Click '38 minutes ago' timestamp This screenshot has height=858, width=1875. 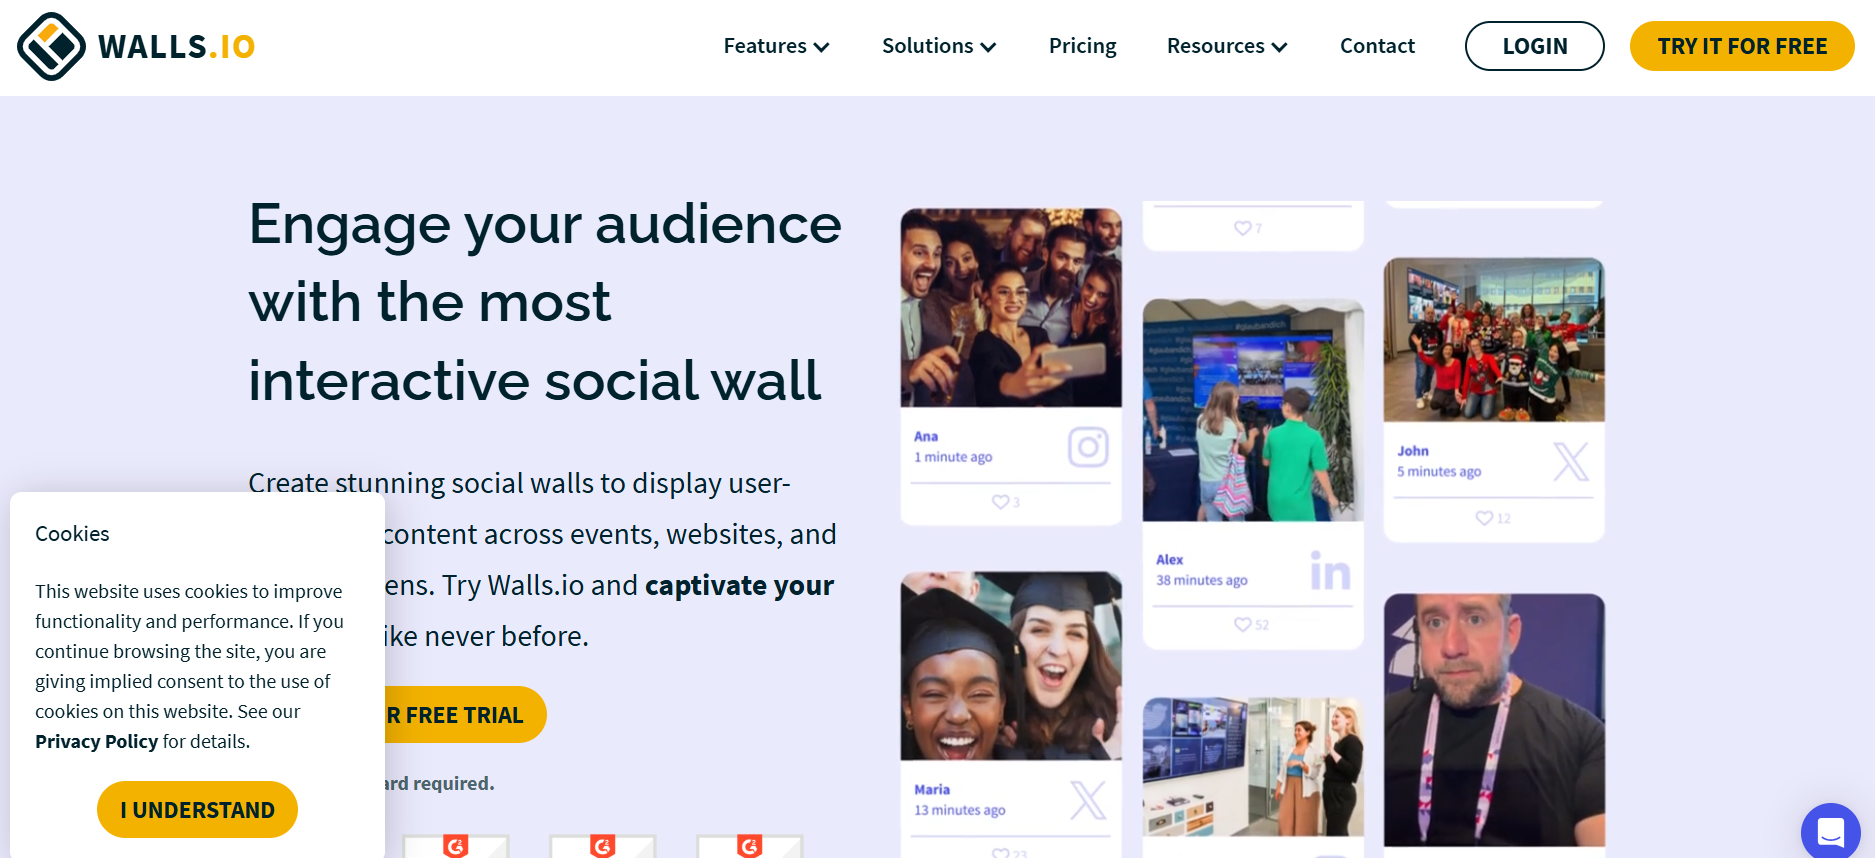click(1201, 580)
